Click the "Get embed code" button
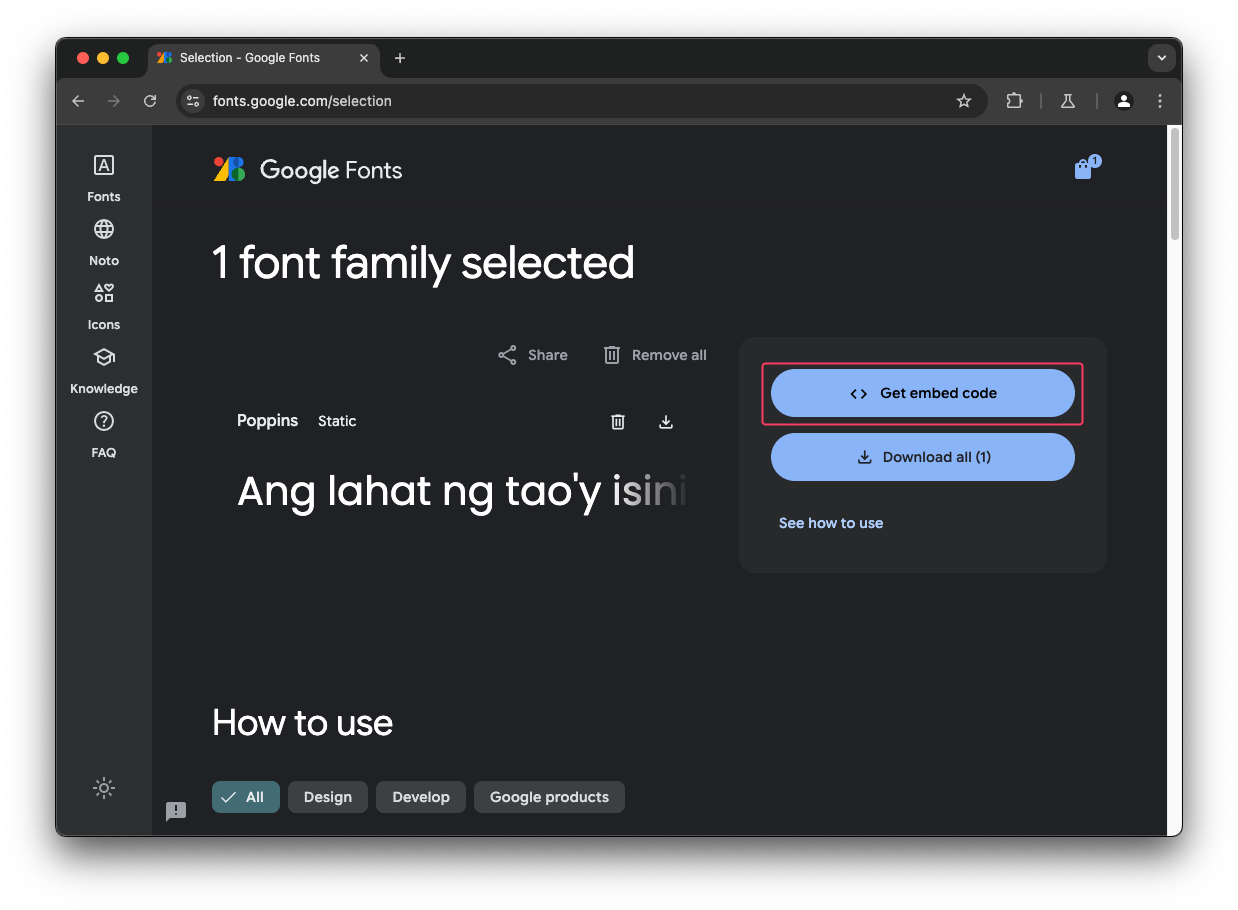This screenshot has height=910, width=1238. (922, 393)
